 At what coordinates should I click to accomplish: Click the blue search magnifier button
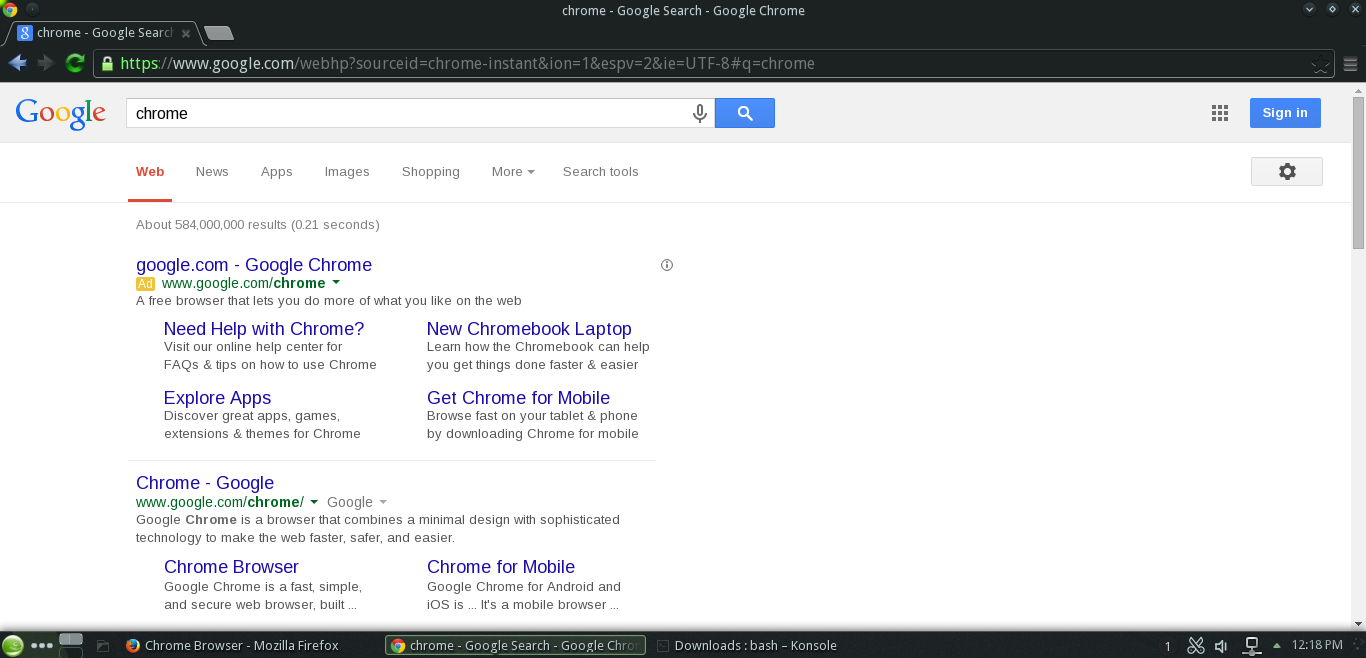click(x=745, y=113)
